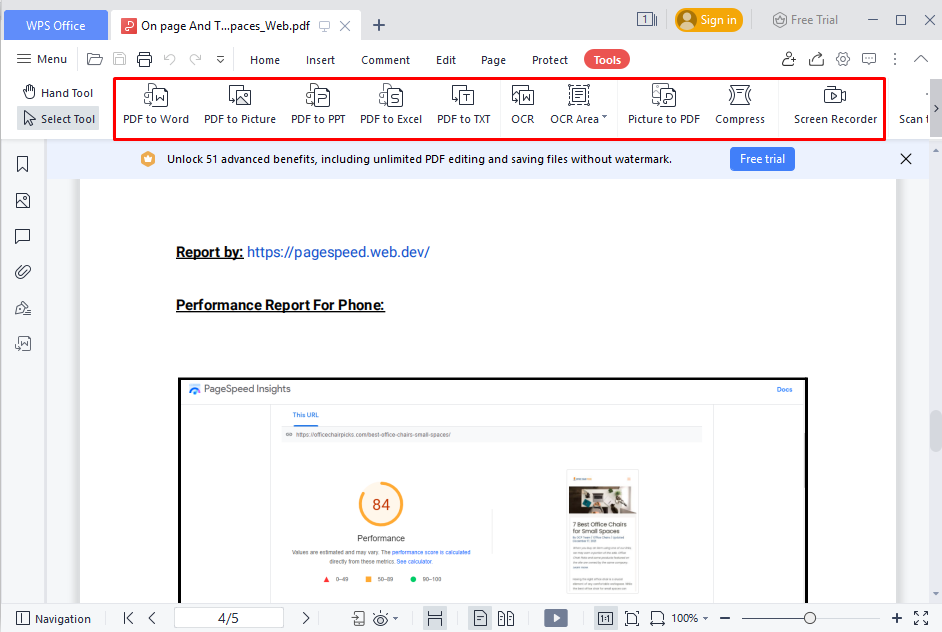942x632 pixels.
Task: Open the pagespeed.web.dev hyperlink
Action: pos(338,252)
